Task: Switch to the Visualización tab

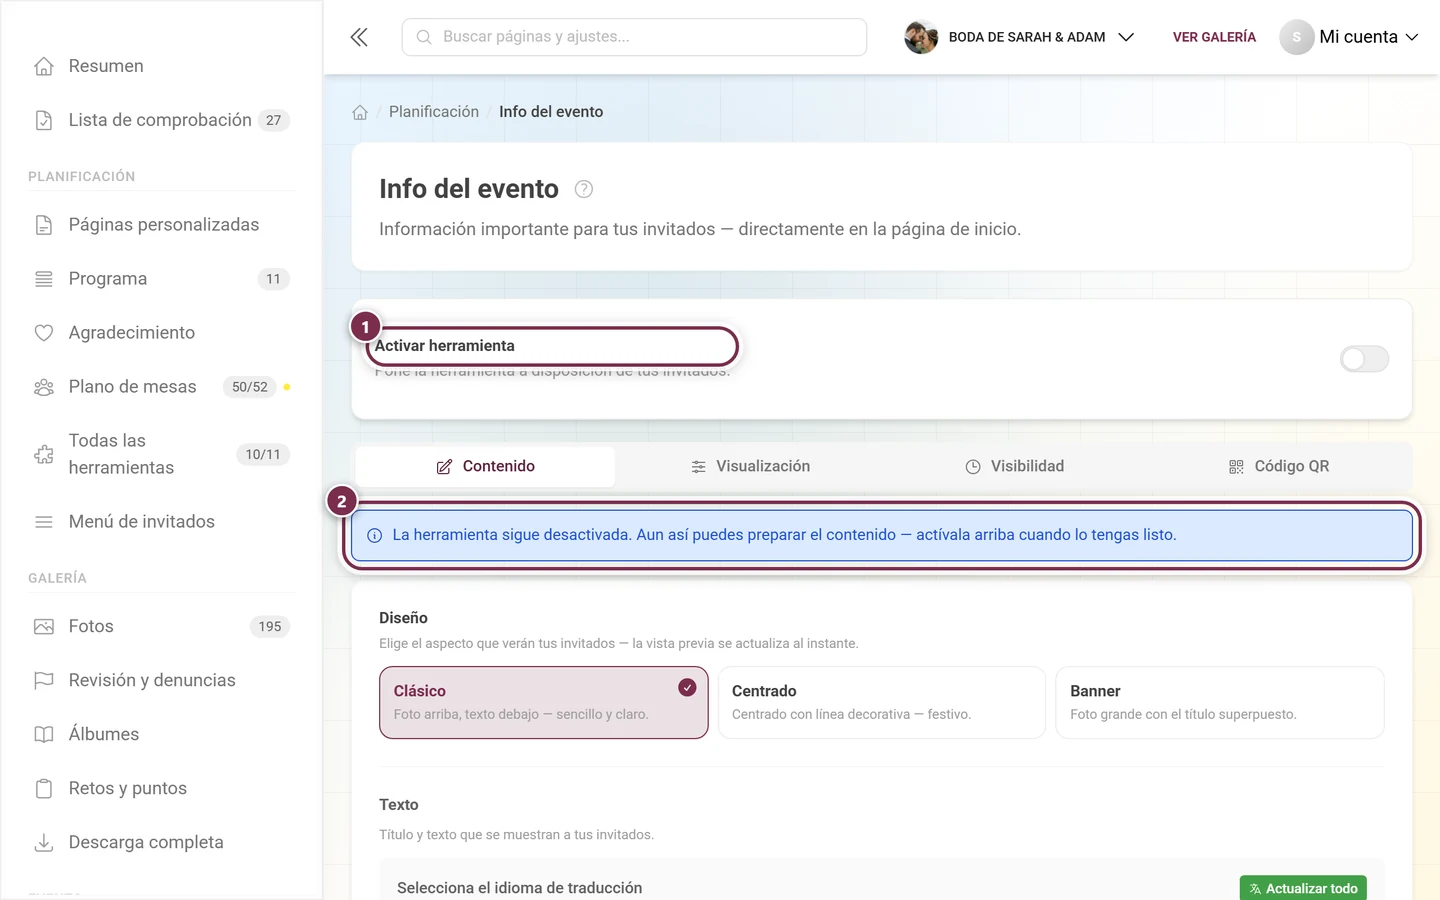Action: (750, 466)
